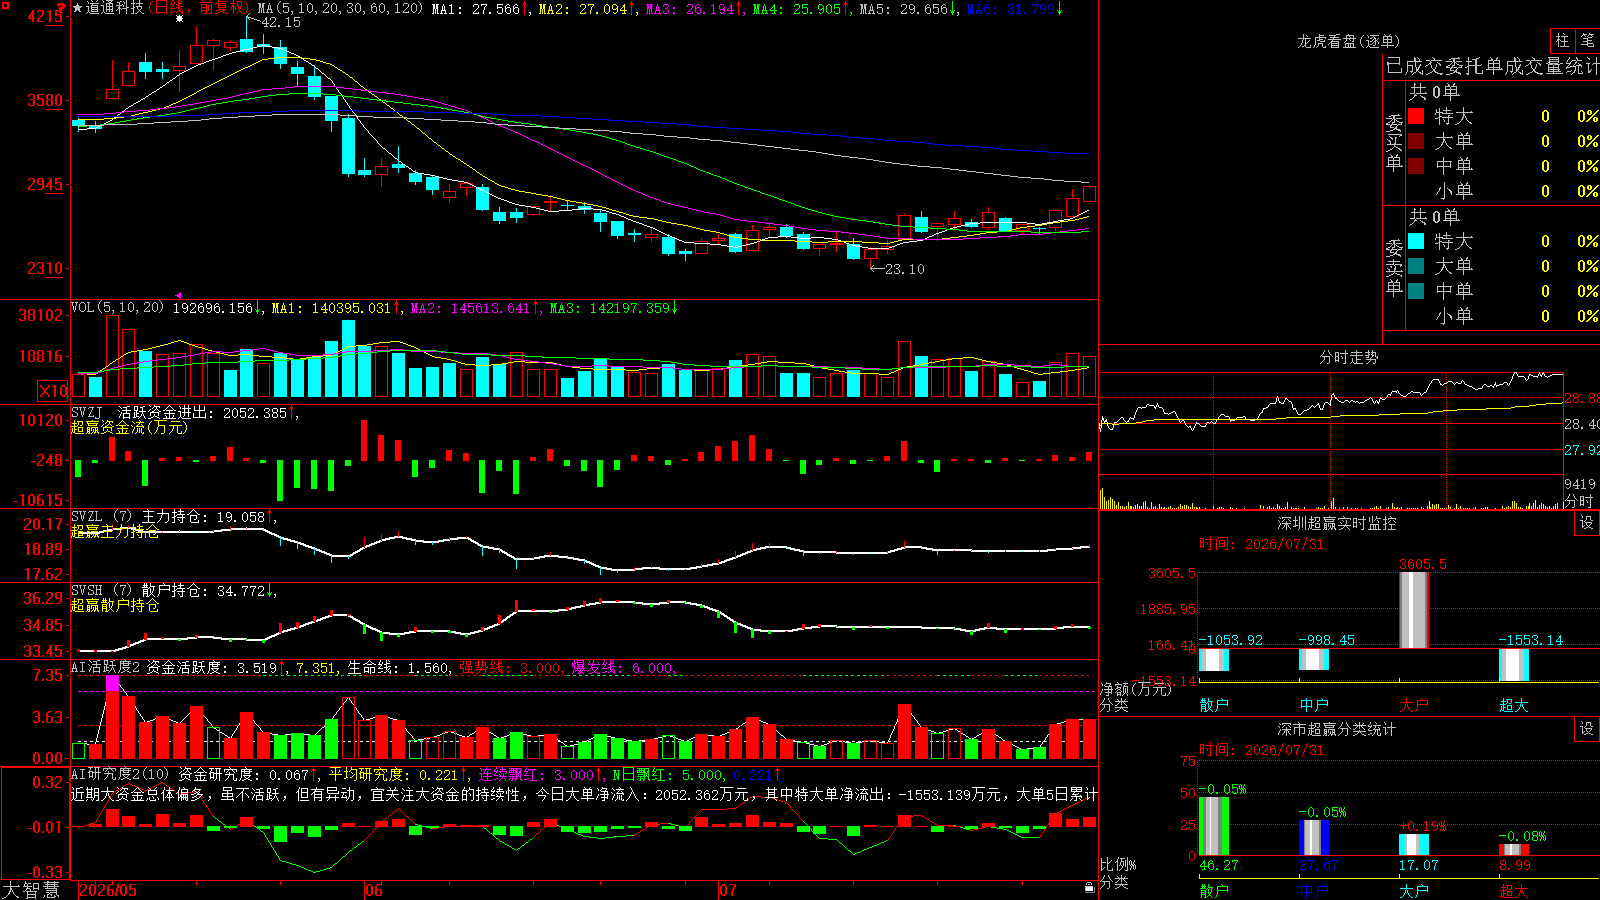
Task: Click the teal 中单 sell-order swatch
Action: [x=1416, y=291]
